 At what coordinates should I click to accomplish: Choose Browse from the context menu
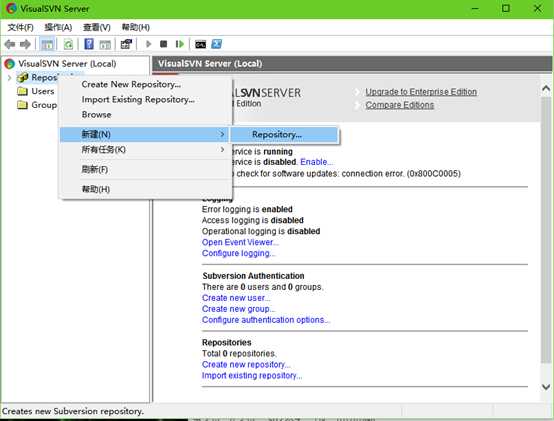tap(146, 115)
